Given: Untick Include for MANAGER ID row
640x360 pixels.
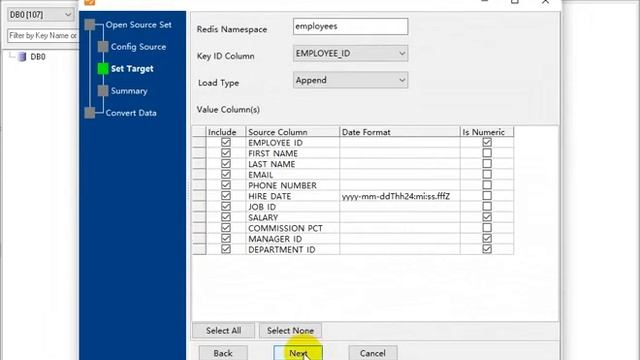Looking at the screenshot, I should (x=226, y=238).
